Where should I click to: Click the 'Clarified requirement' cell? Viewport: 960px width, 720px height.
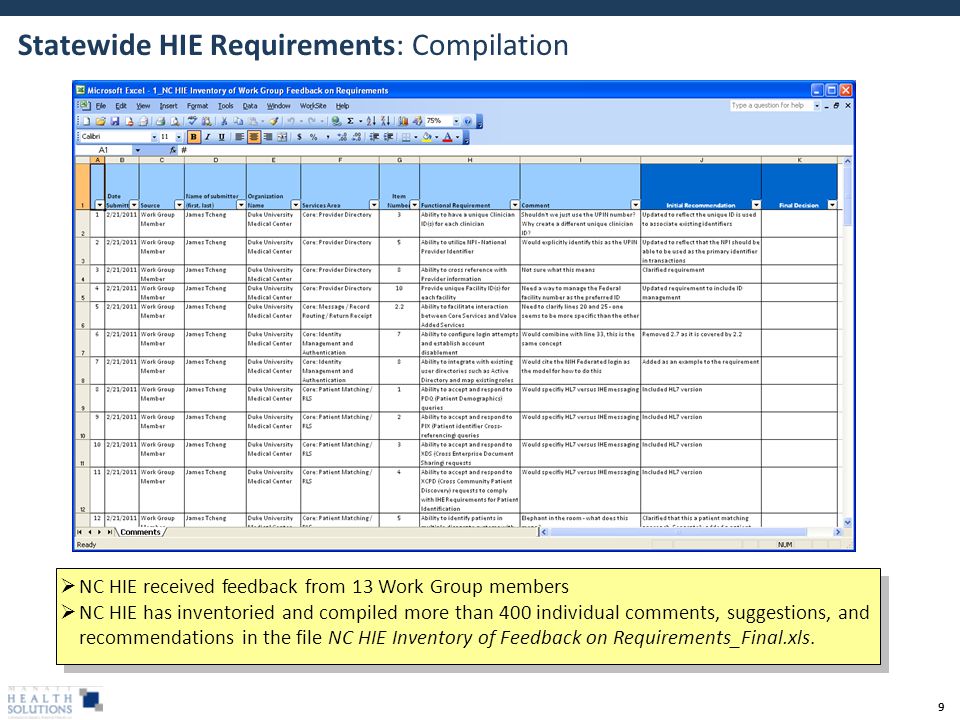[x=700, y=274]
